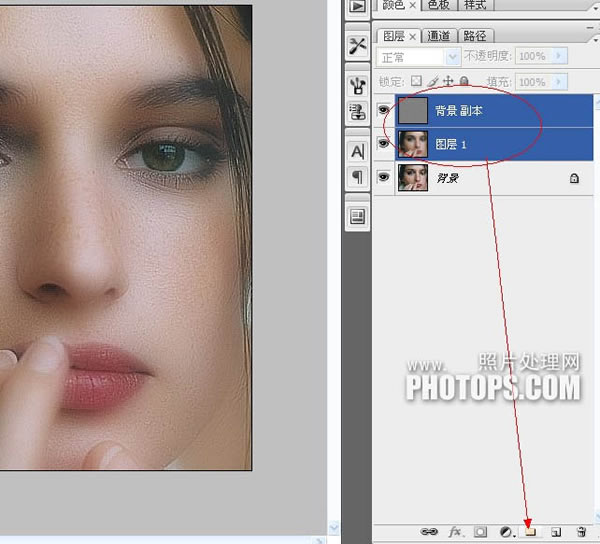
Task: Create new adjustment layer icon
Action: 506,531
